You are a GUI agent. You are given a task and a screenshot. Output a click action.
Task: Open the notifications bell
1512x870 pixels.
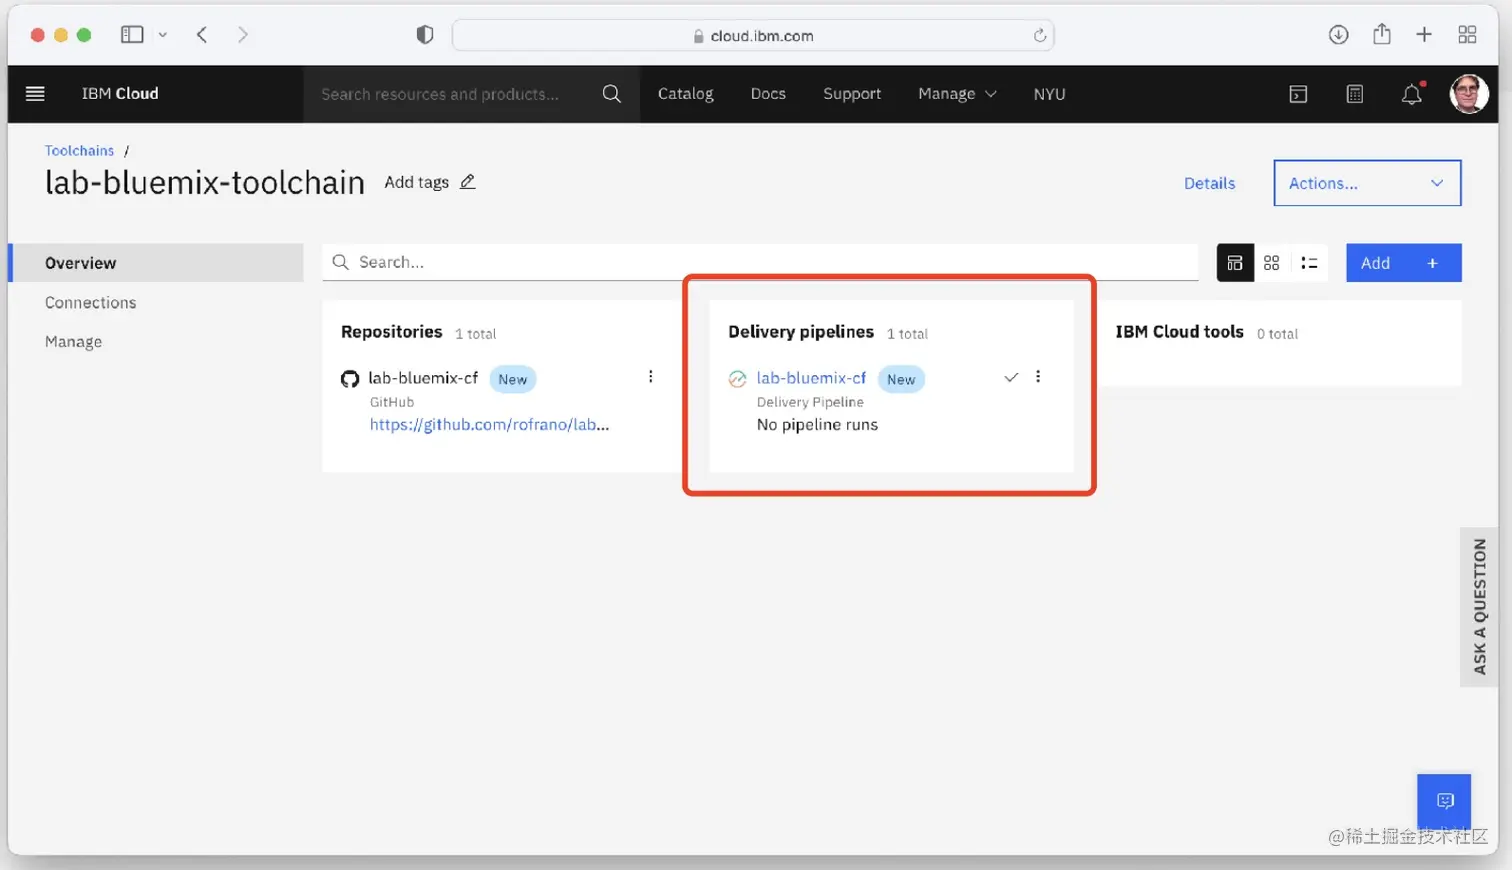[1412, 94]
